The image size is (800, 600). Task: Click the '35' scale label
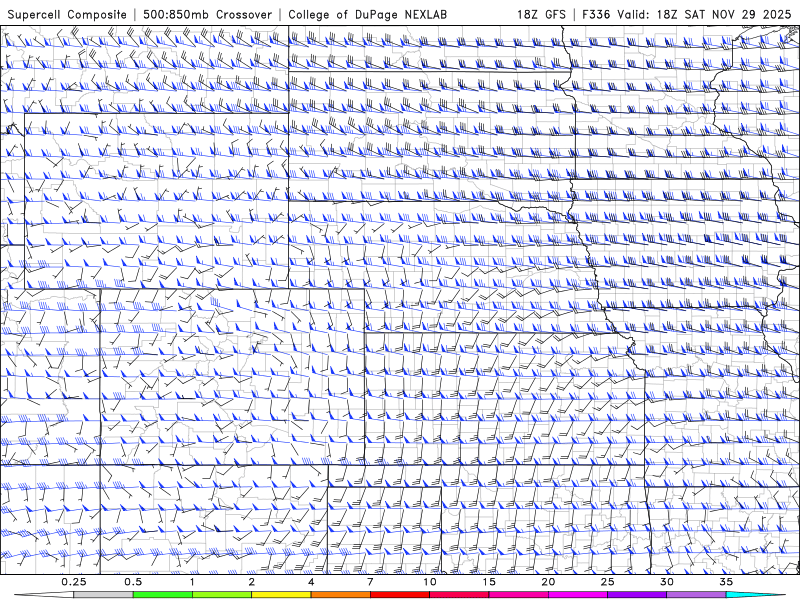pos(726,582)
